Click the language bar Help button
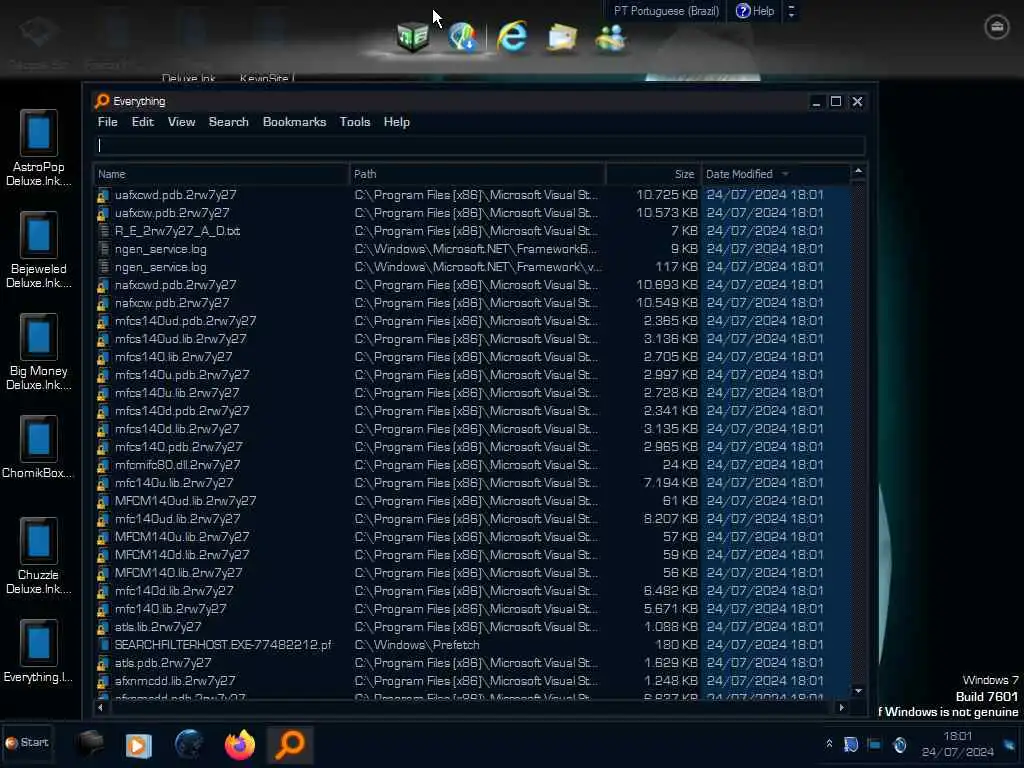 (x=755, y=11)
